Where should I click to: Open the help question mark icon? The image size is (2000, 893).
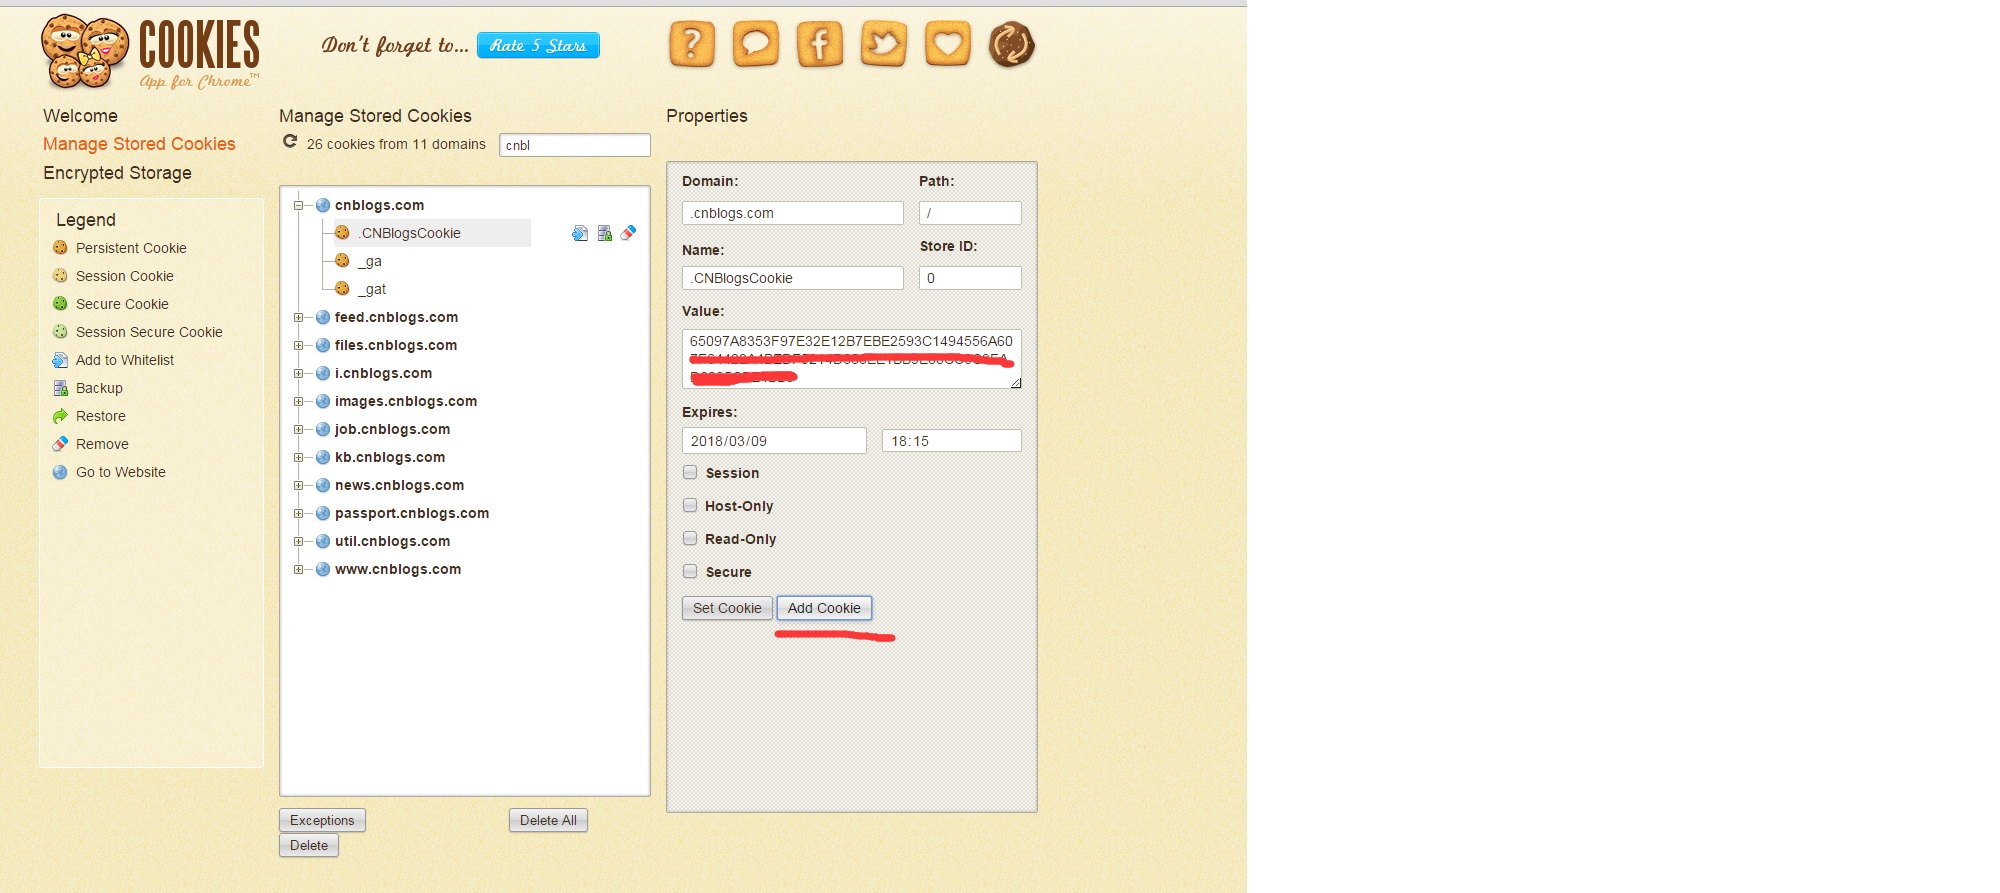(692, 44)
